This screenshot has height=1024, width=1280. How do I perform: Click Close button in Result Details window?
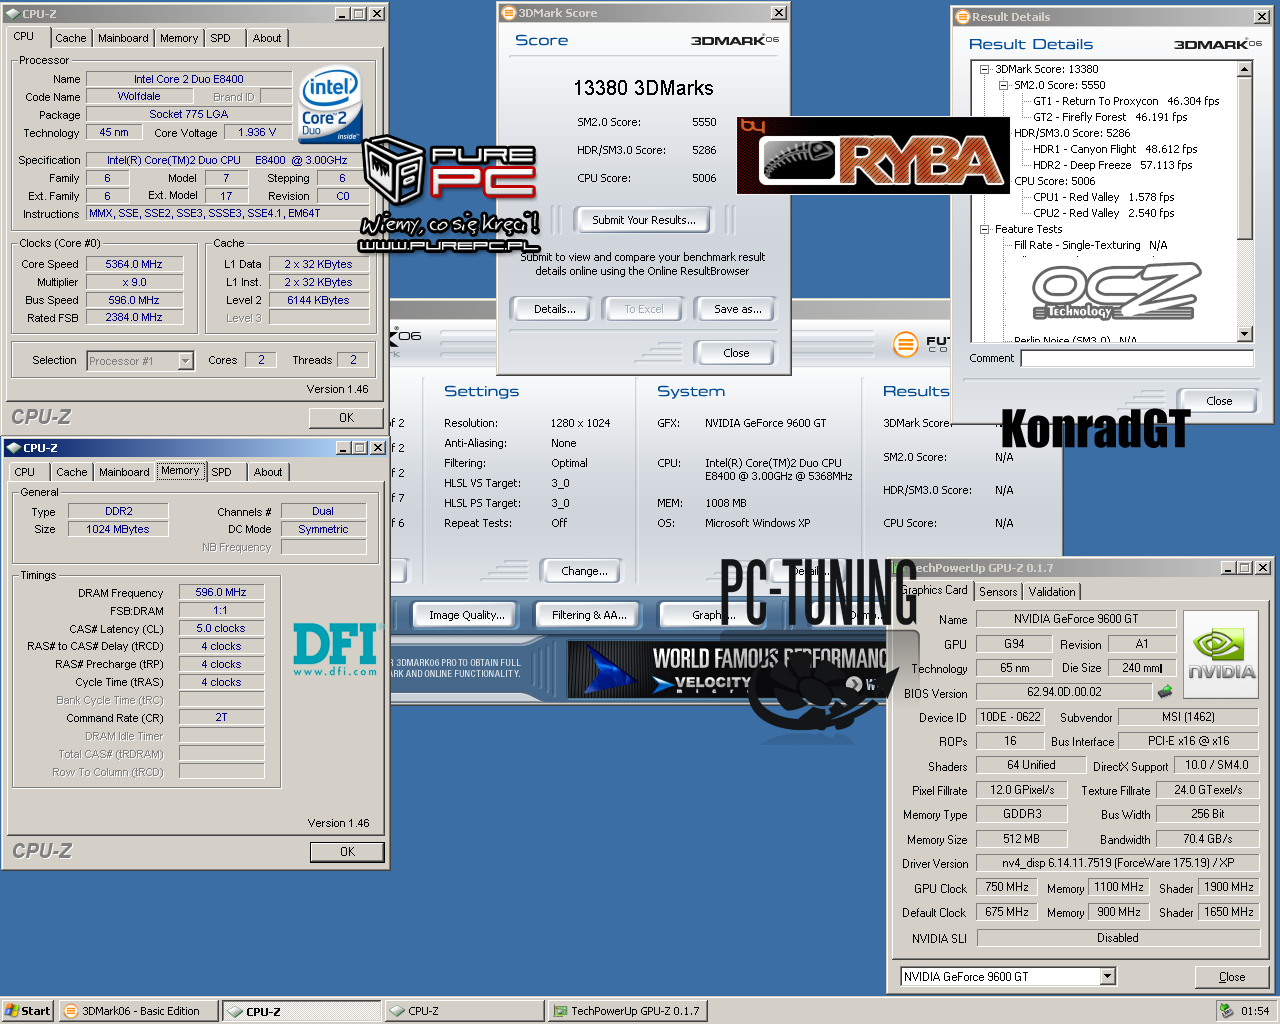(x=1219, y=401)
